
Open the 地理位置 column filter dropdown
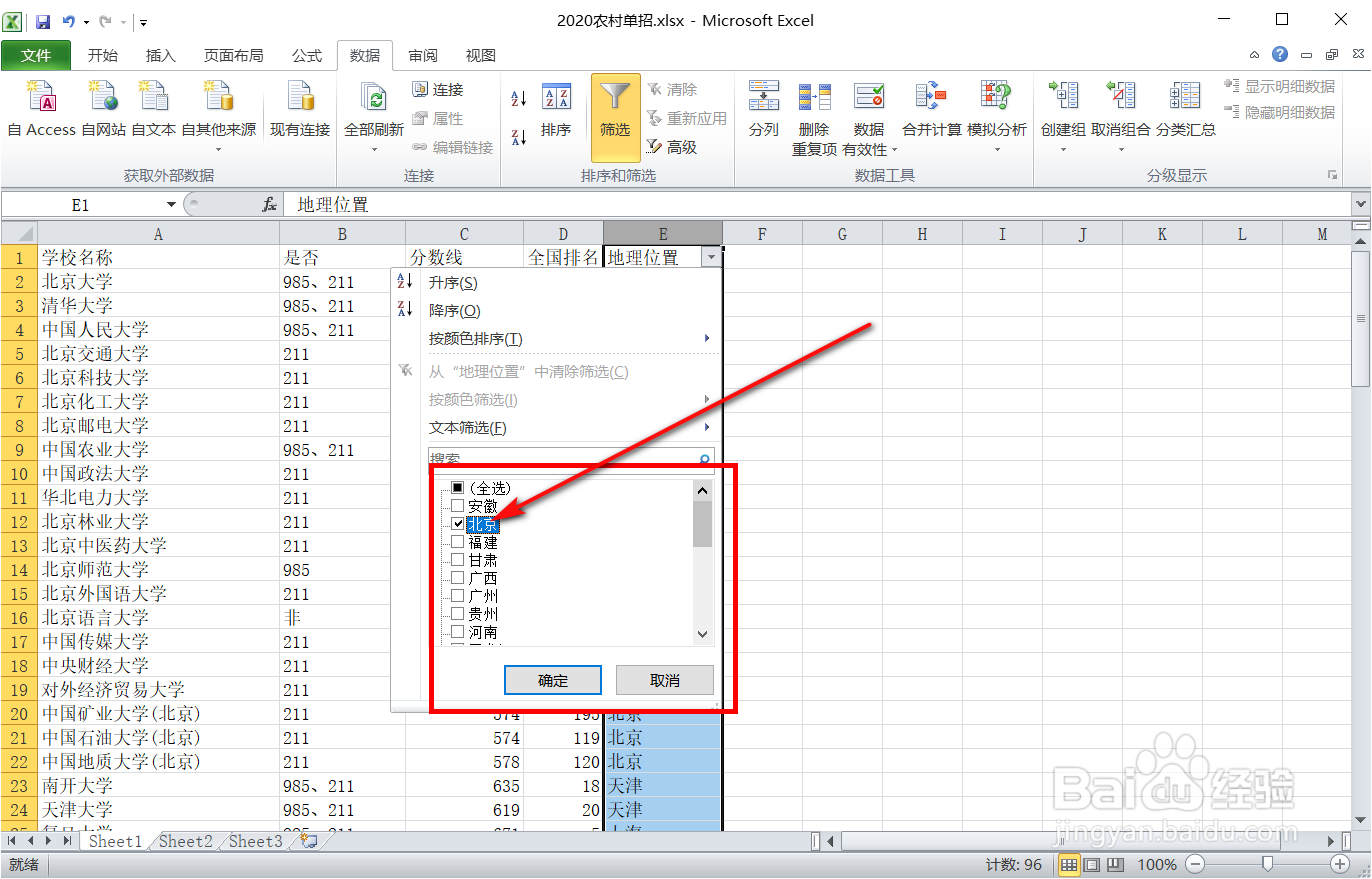pyautogui.click(x=711, y=257)
